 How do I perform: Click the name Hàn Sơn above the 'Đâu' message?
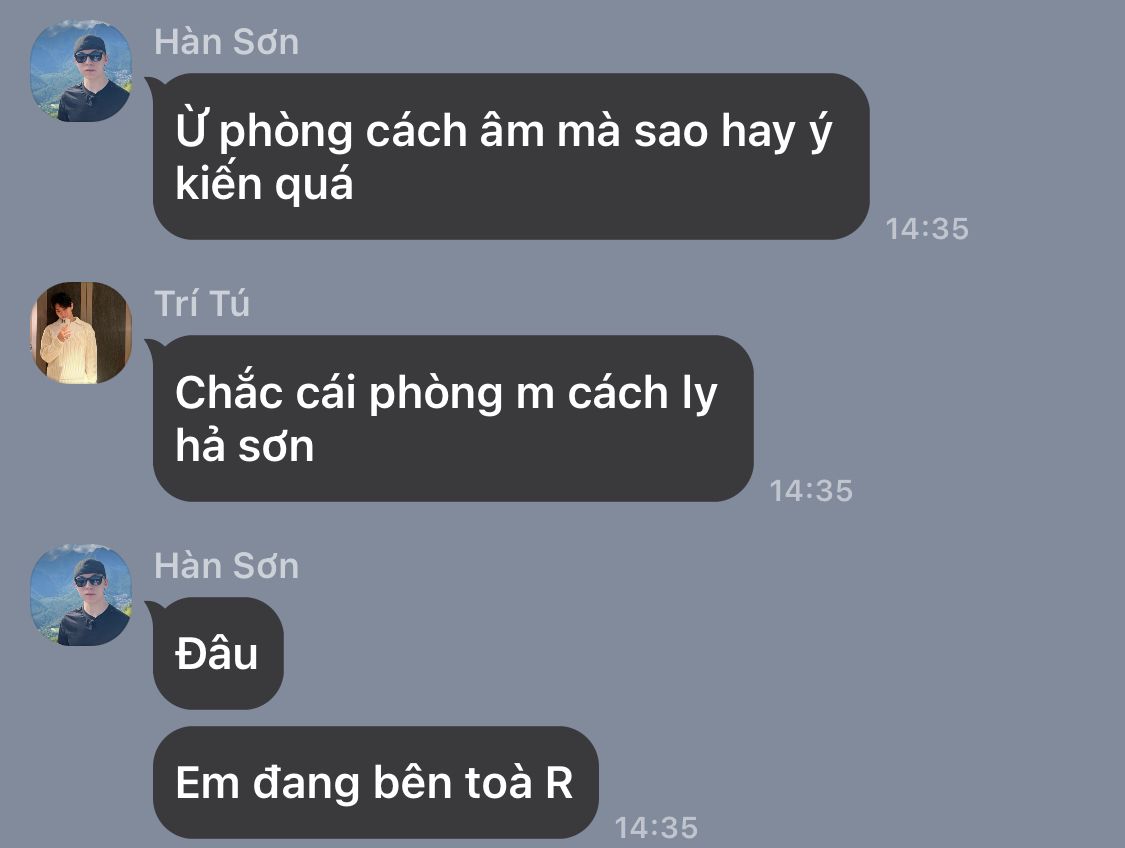pyautogui.click(x=227, y=565)
